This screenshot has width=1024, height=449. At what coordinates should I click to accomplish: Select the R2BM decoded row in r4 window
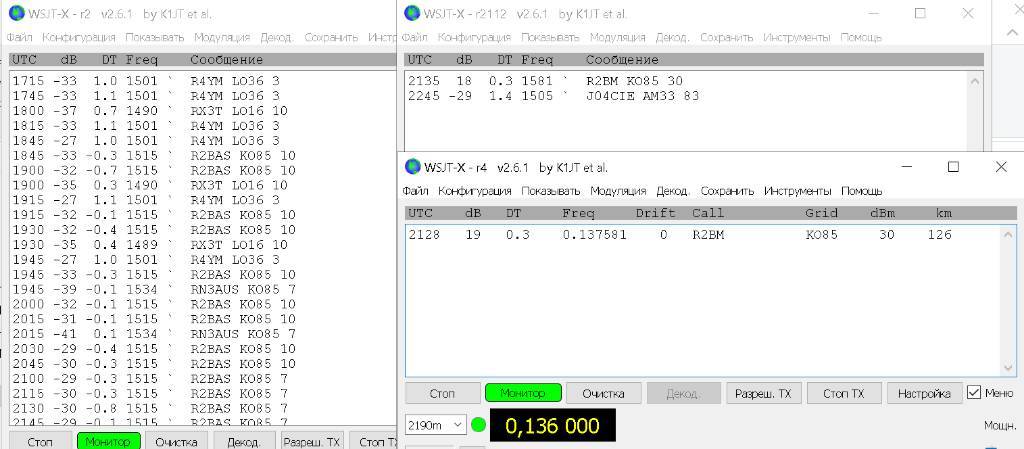pos(680,235)
